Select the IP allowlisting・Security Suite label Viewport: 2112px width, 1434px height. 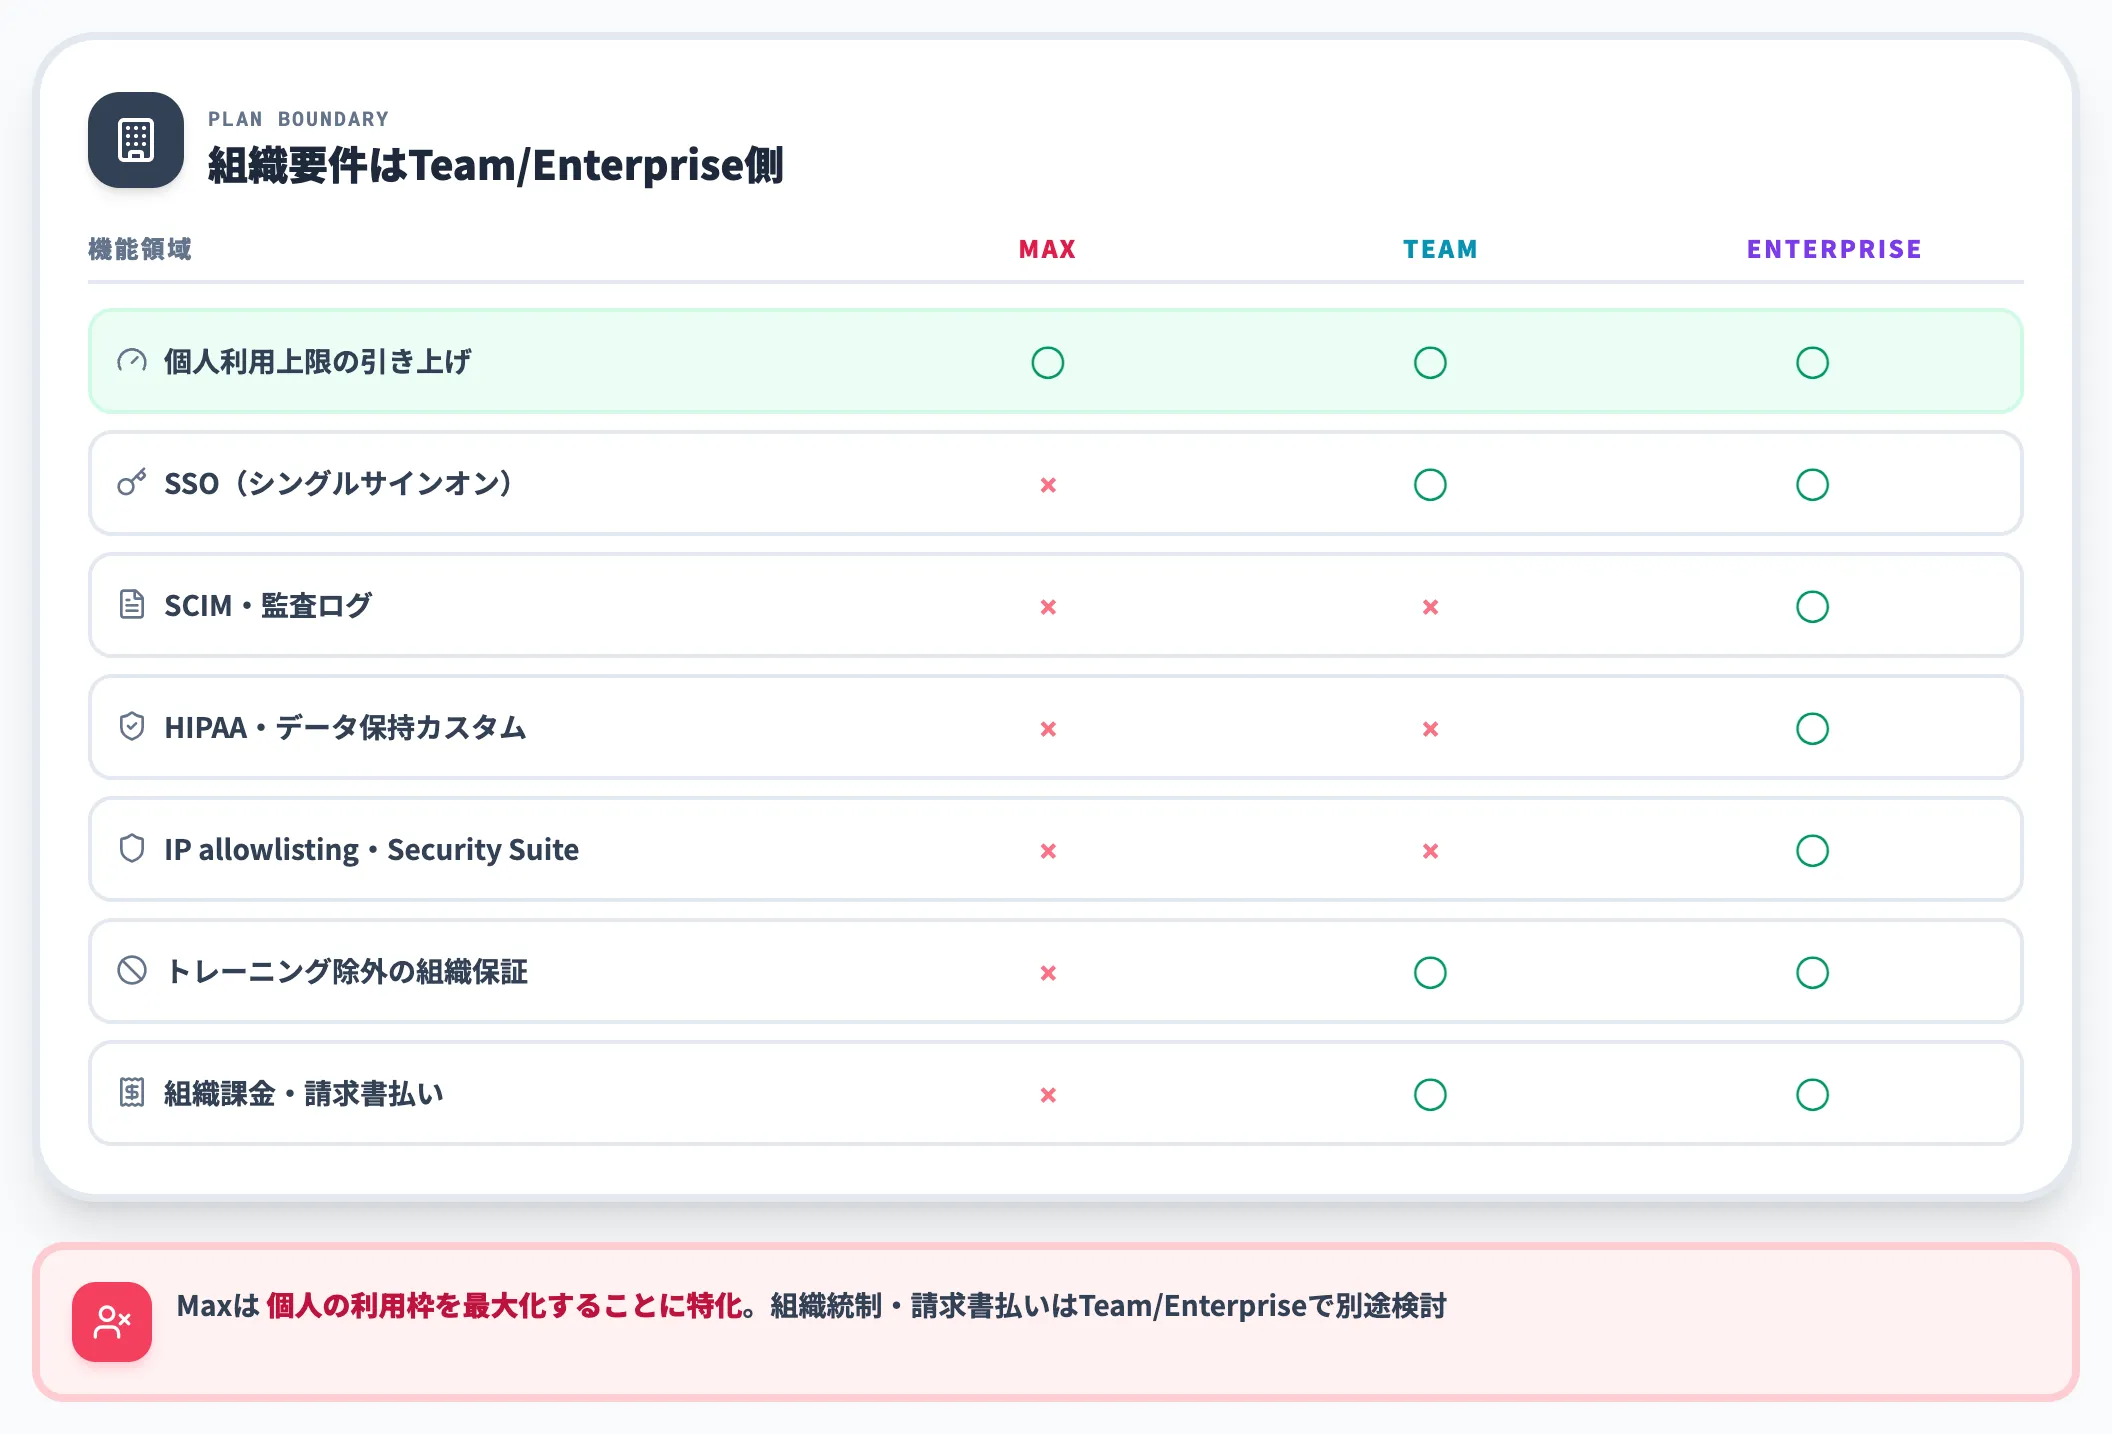(371, 849)
